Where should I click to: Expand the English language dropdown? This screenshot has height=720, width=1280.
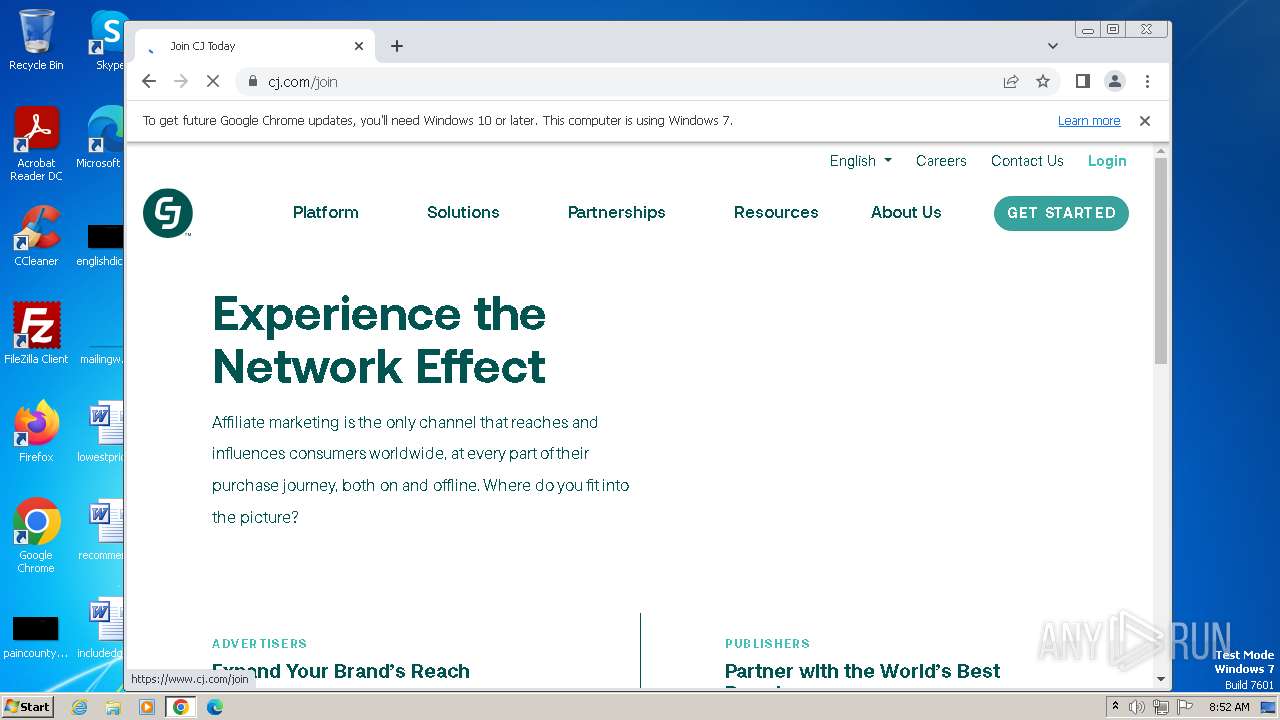click(x=860, y=161)
